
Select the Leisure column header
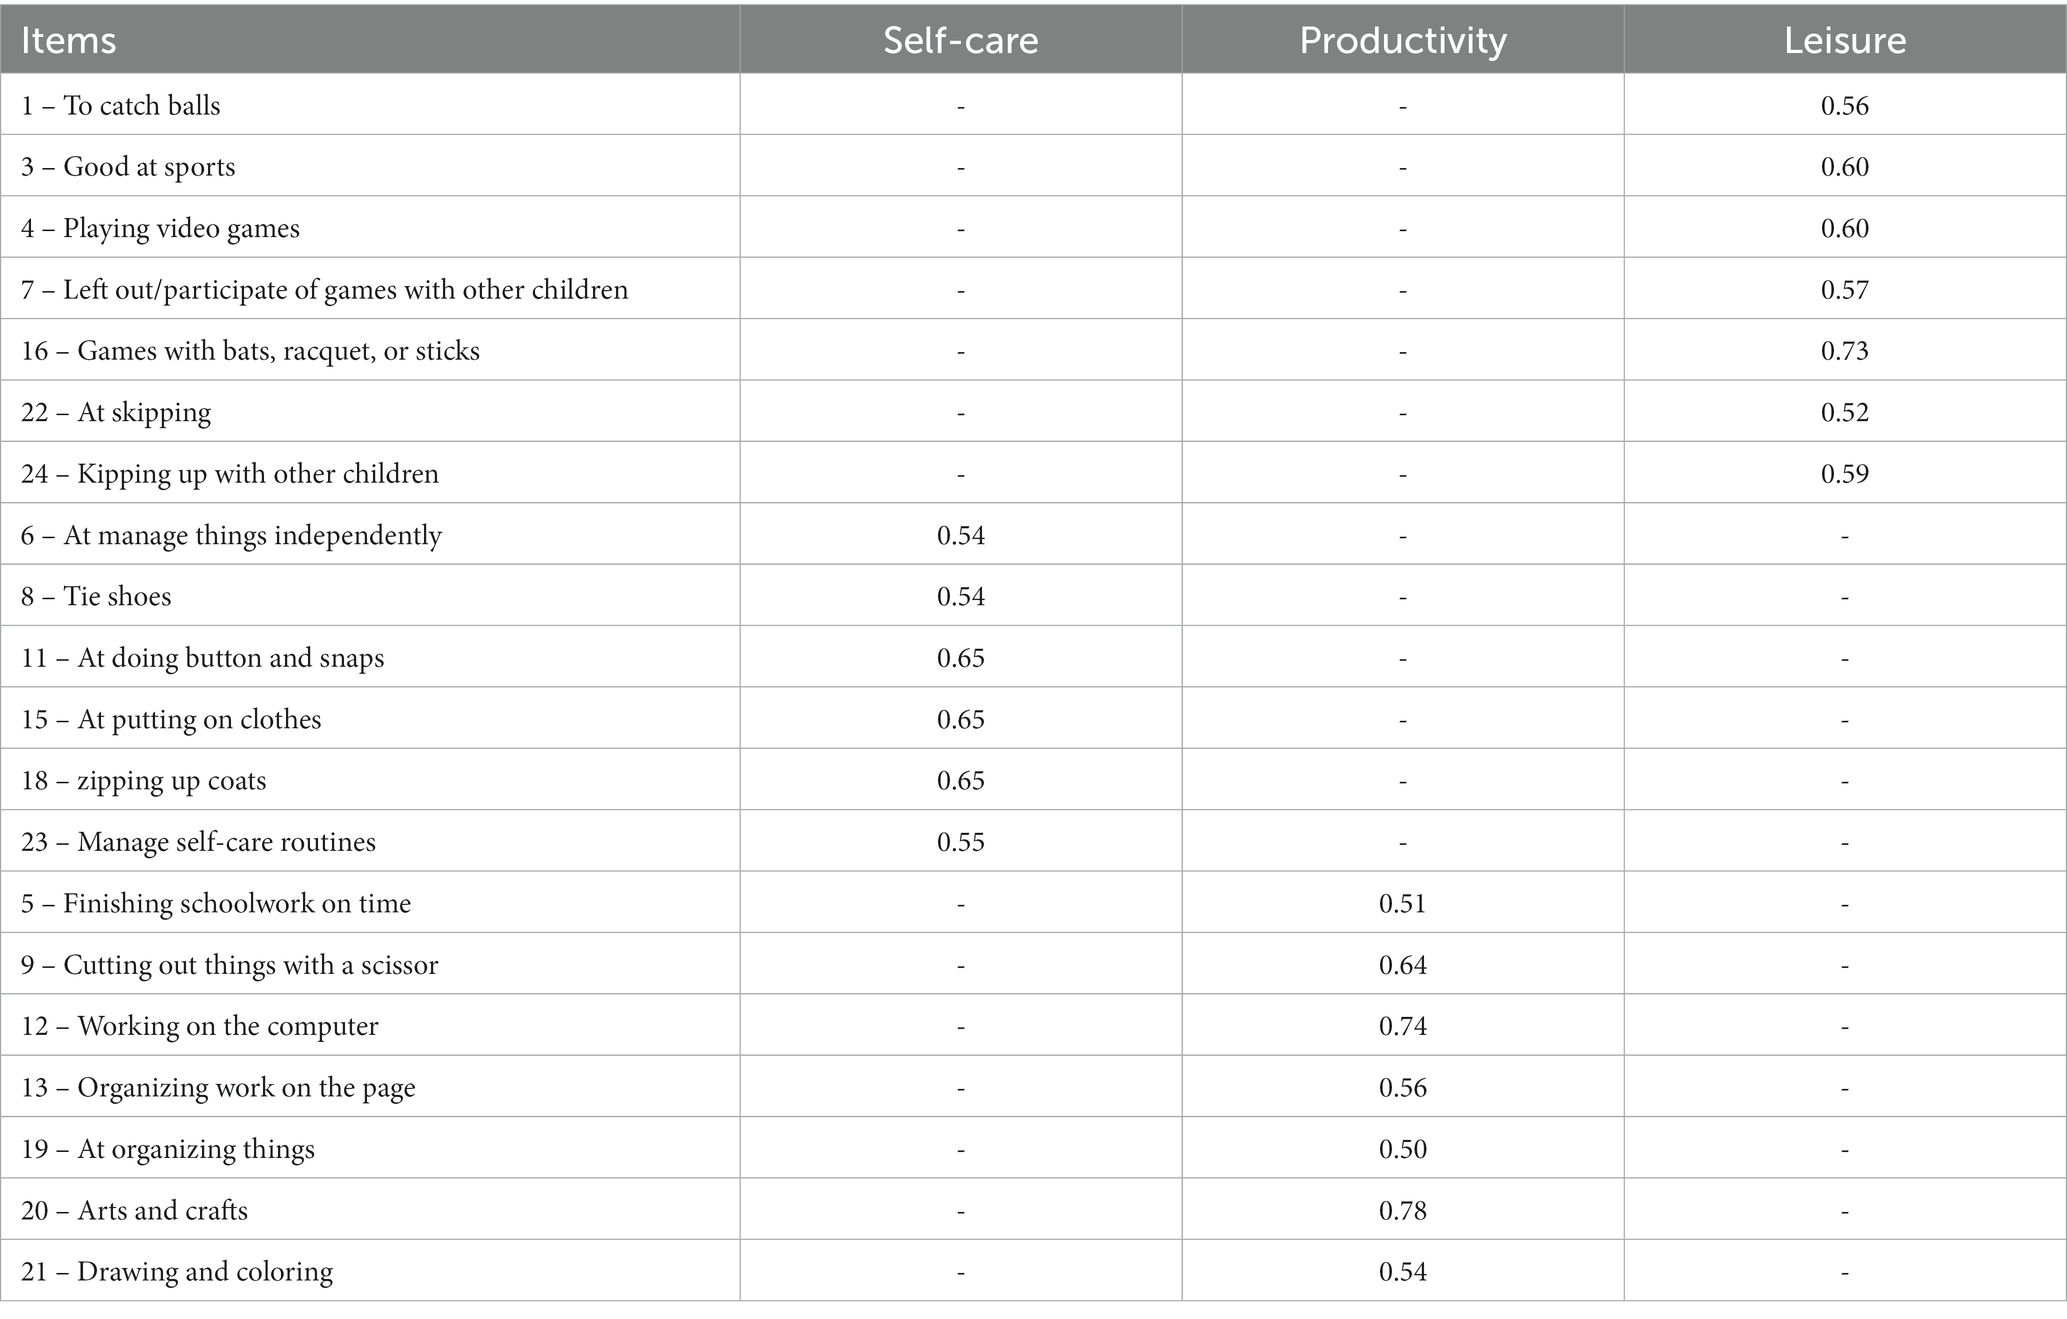click(1845, 40)
